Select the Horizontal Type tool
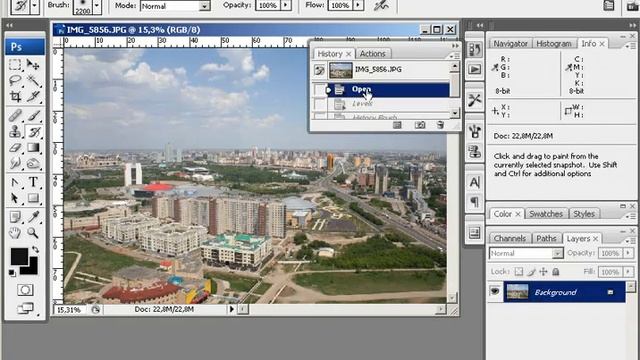The width and height of the screenshot is (640, 360). 33,182
